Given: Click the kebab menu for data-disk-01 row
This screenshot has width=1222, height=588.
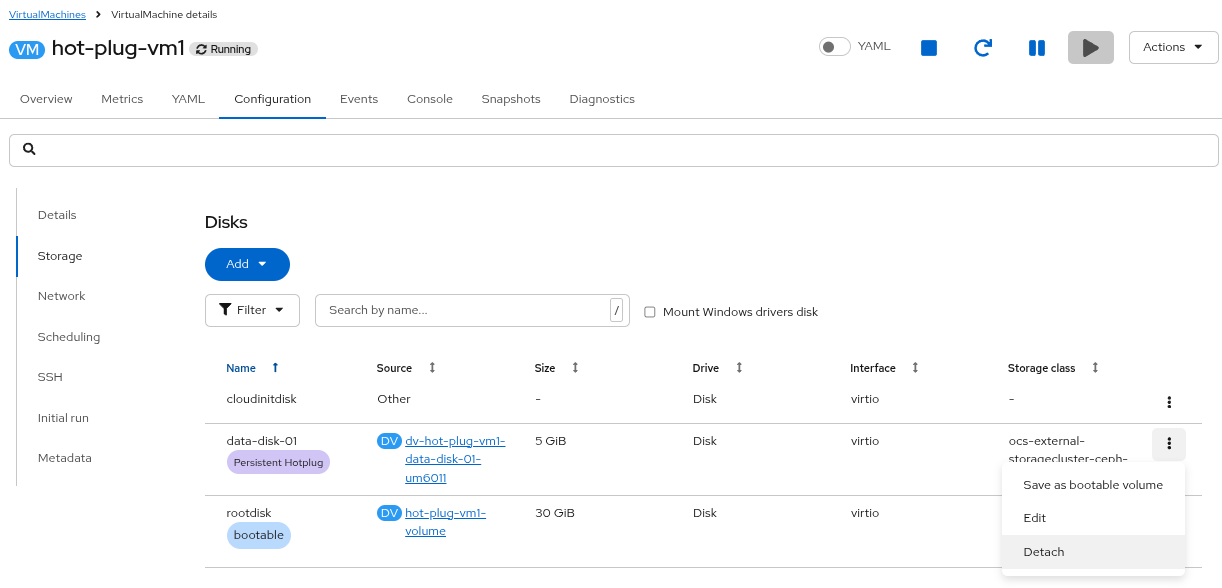Looking at the screenshot, I should point(1168,444).
